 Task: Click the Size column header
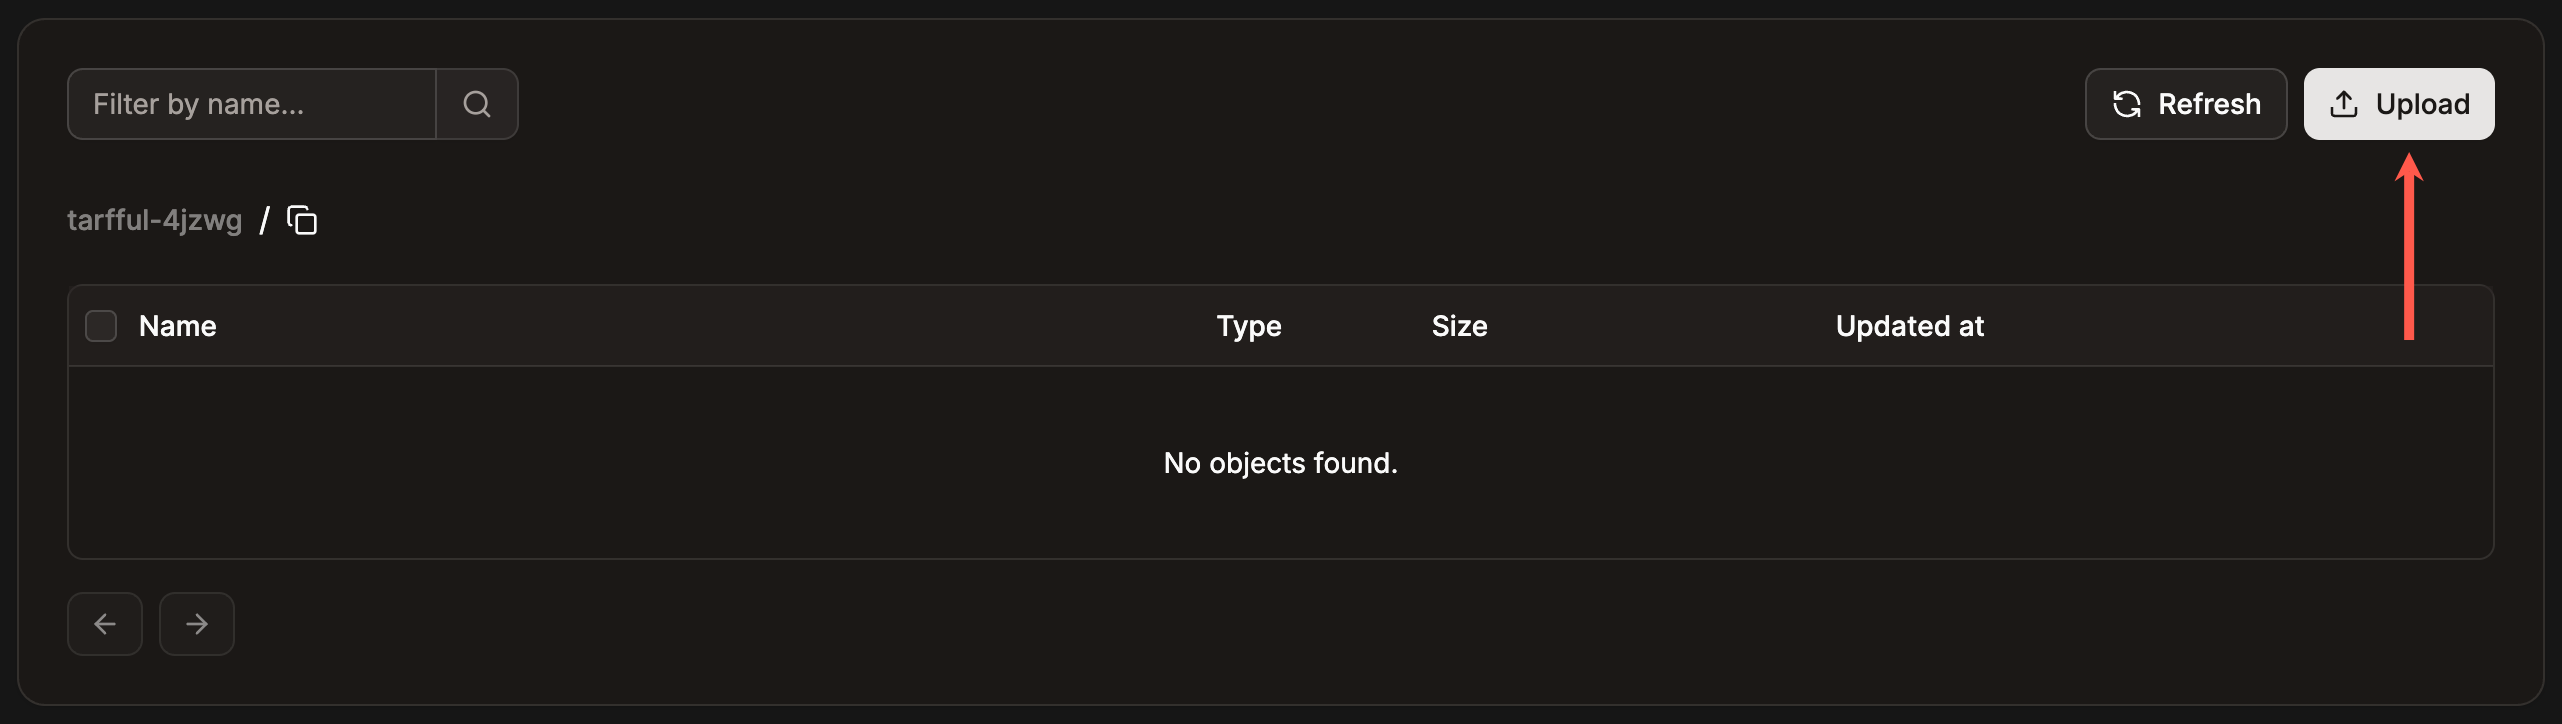point(1459,325)
